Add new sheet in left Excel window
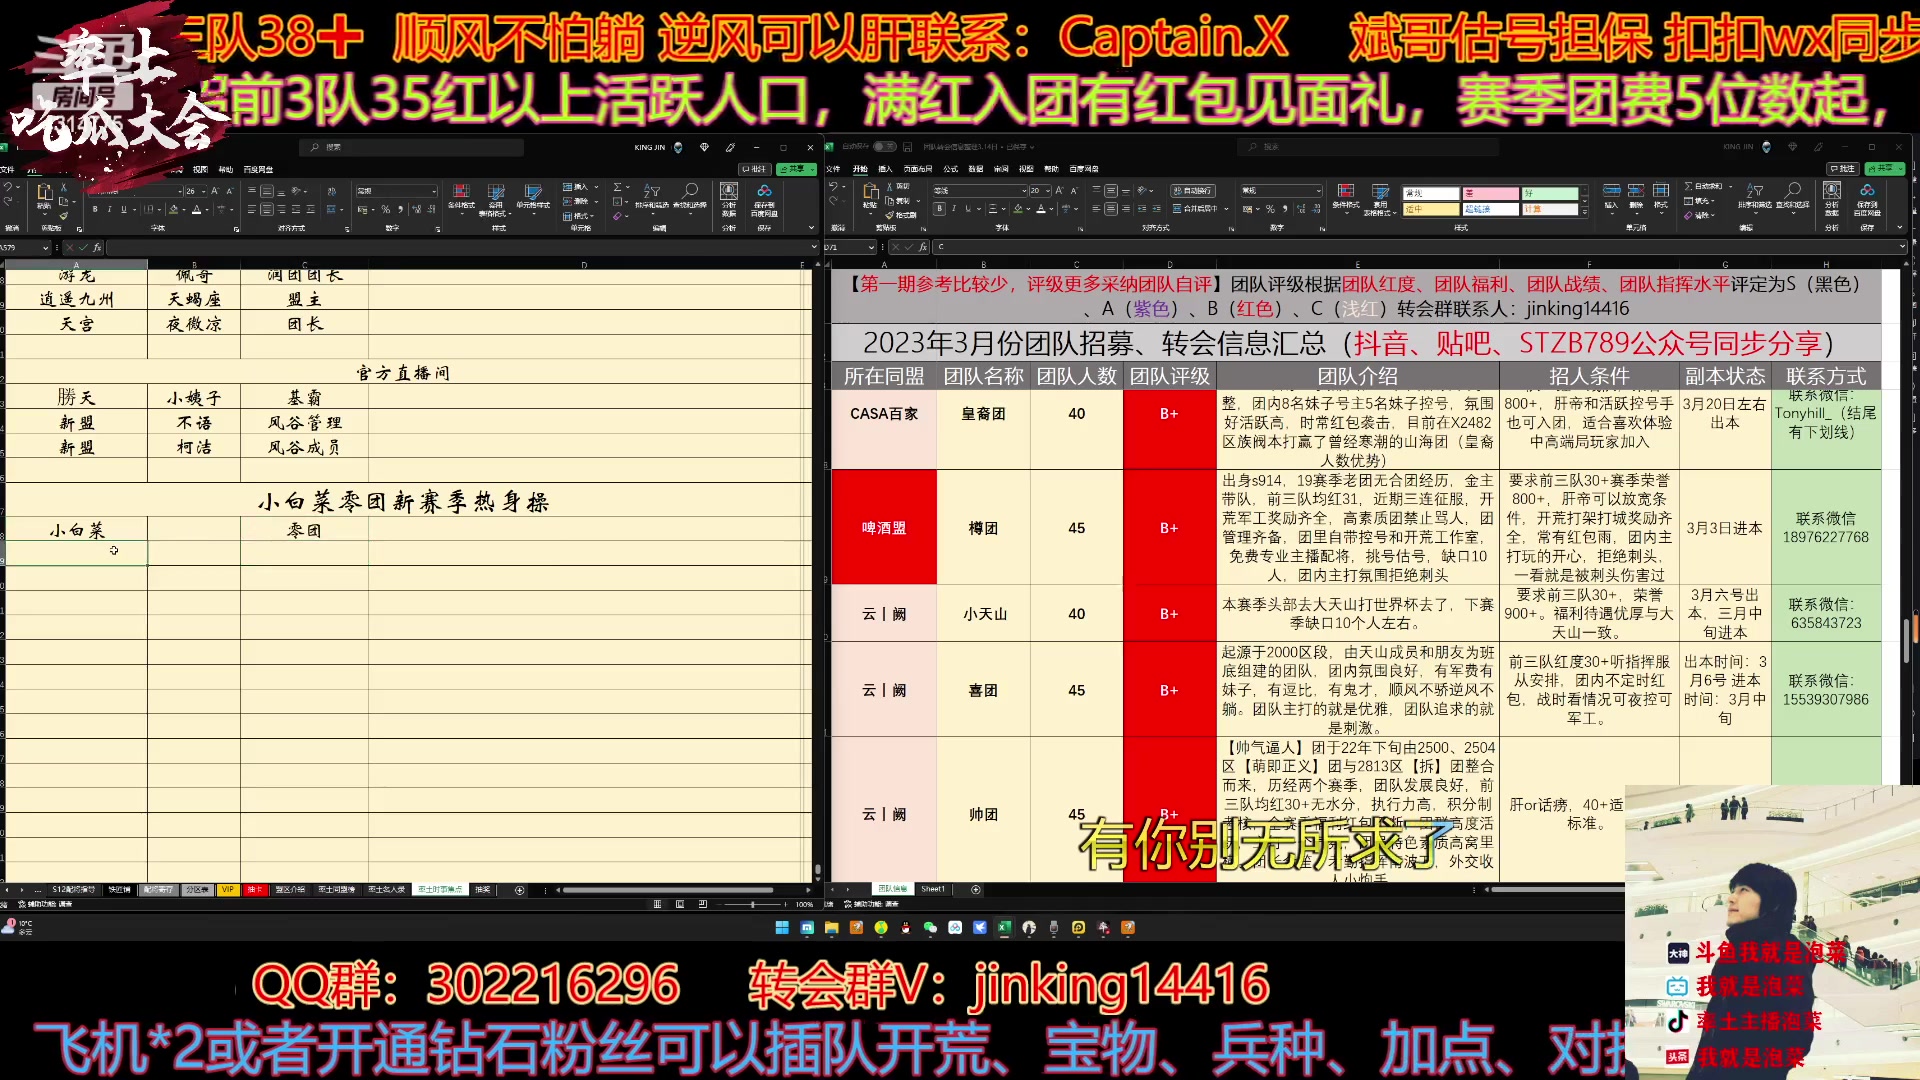This screenshot has height=1080, width=1920. pyautogui.click(x=519, y=890)
